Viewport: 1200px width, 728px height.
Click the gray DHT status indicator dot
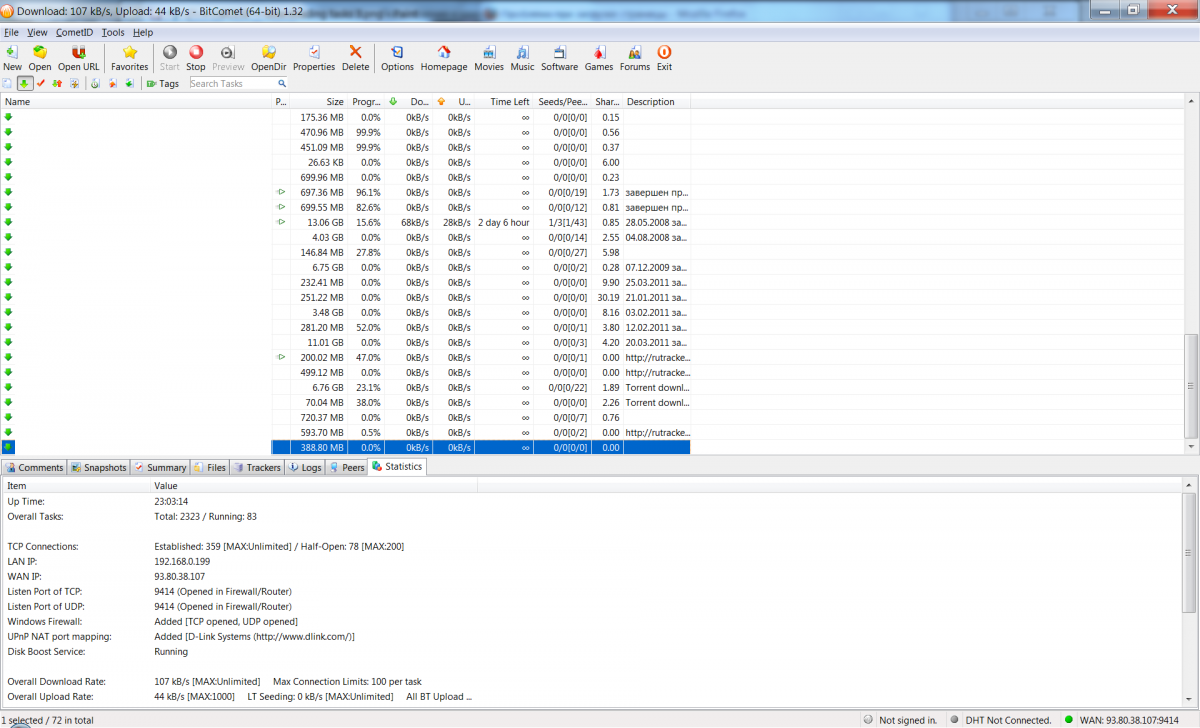[x=955, y=720]
